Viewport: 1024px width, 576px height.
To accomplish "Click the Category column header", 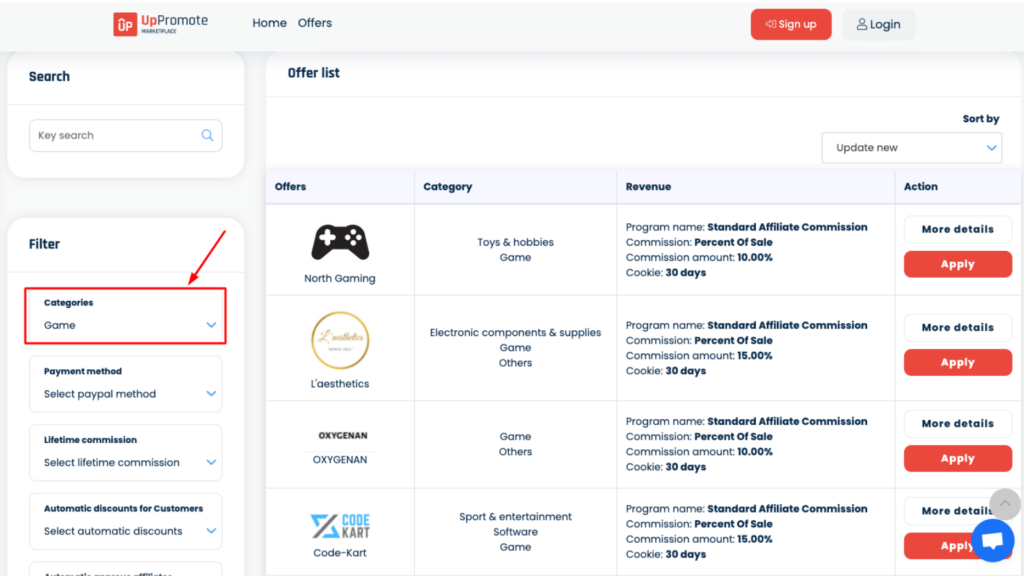I will coord(447,187).
